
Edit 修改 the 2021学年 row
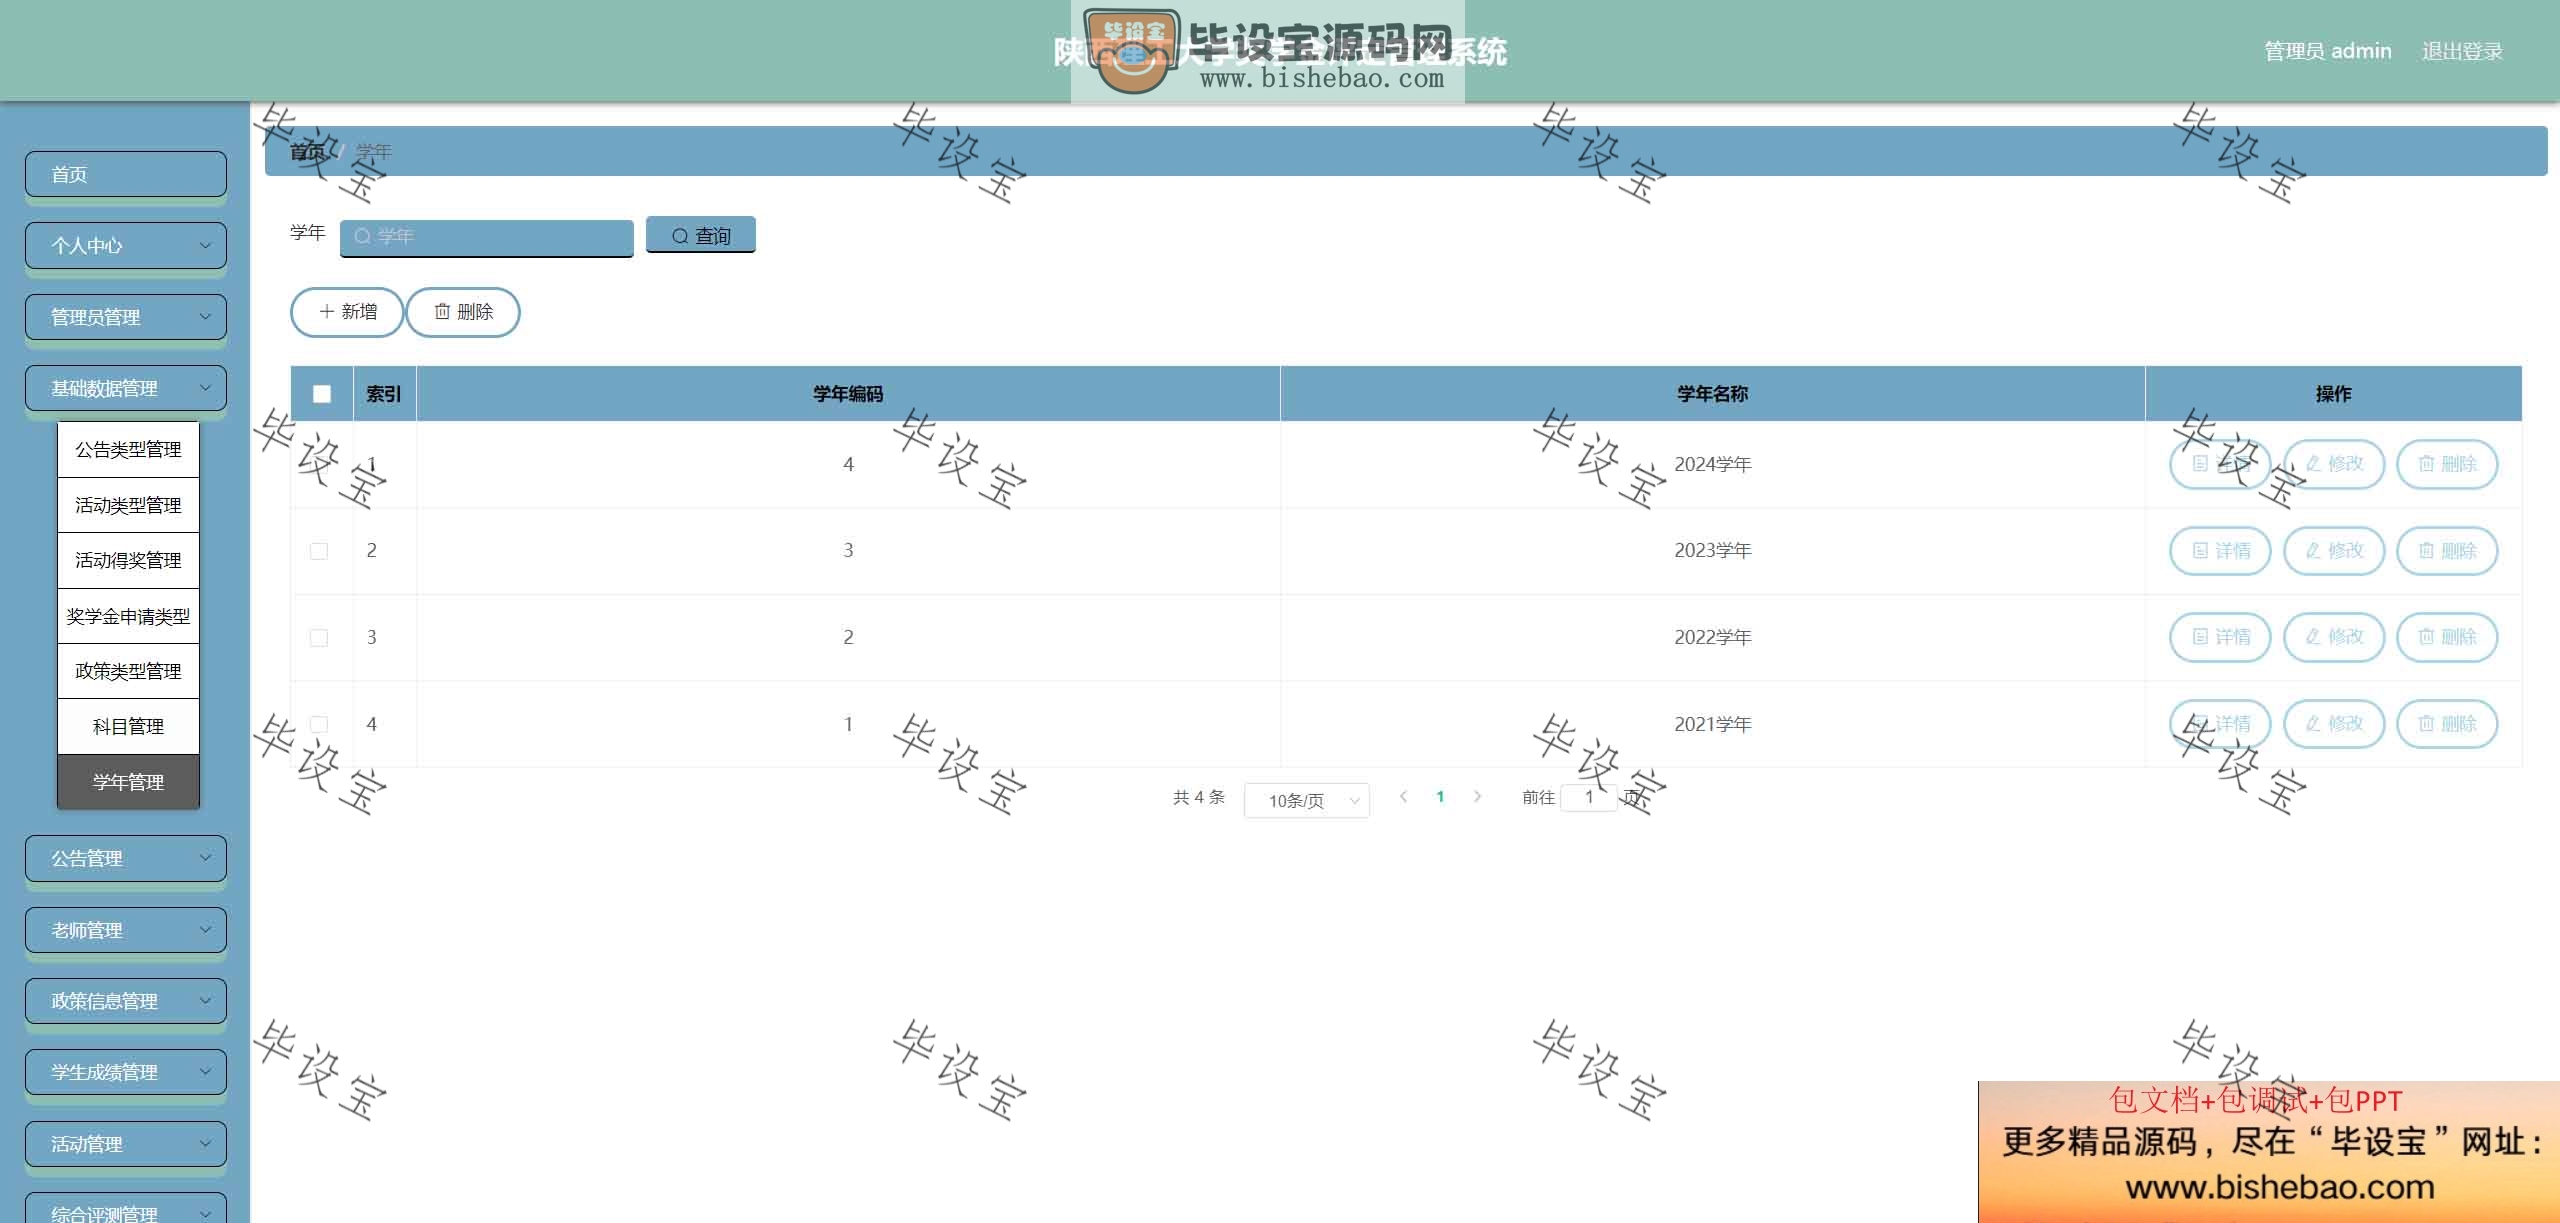click(x=2334, y=724)
